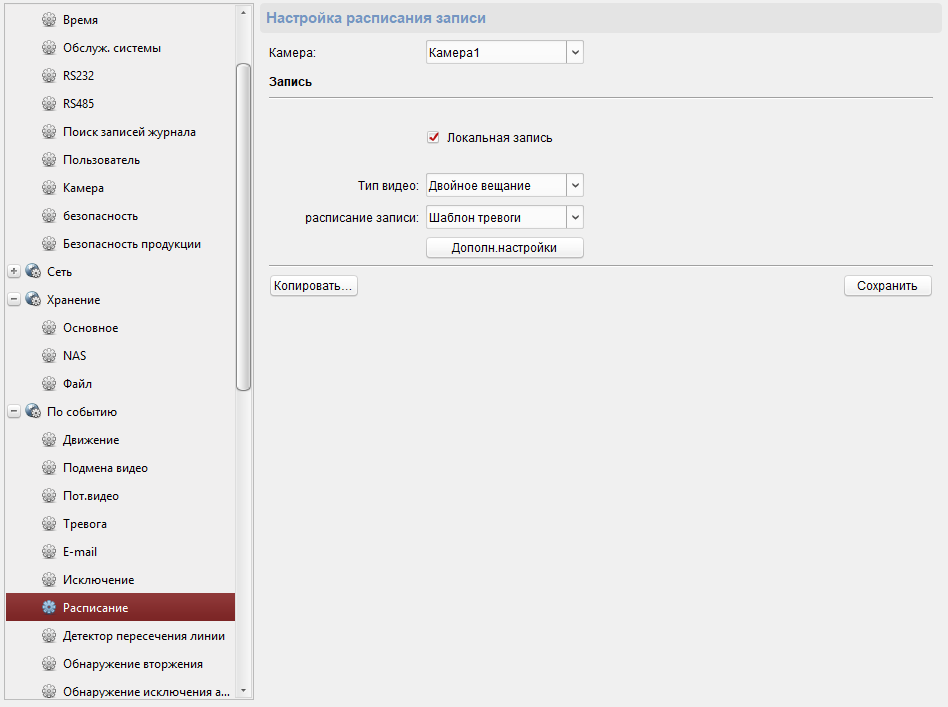Viewport: 948px width, 707px height.
Task: Click the globe icon next to Хранение
Action: coord(33,300)
